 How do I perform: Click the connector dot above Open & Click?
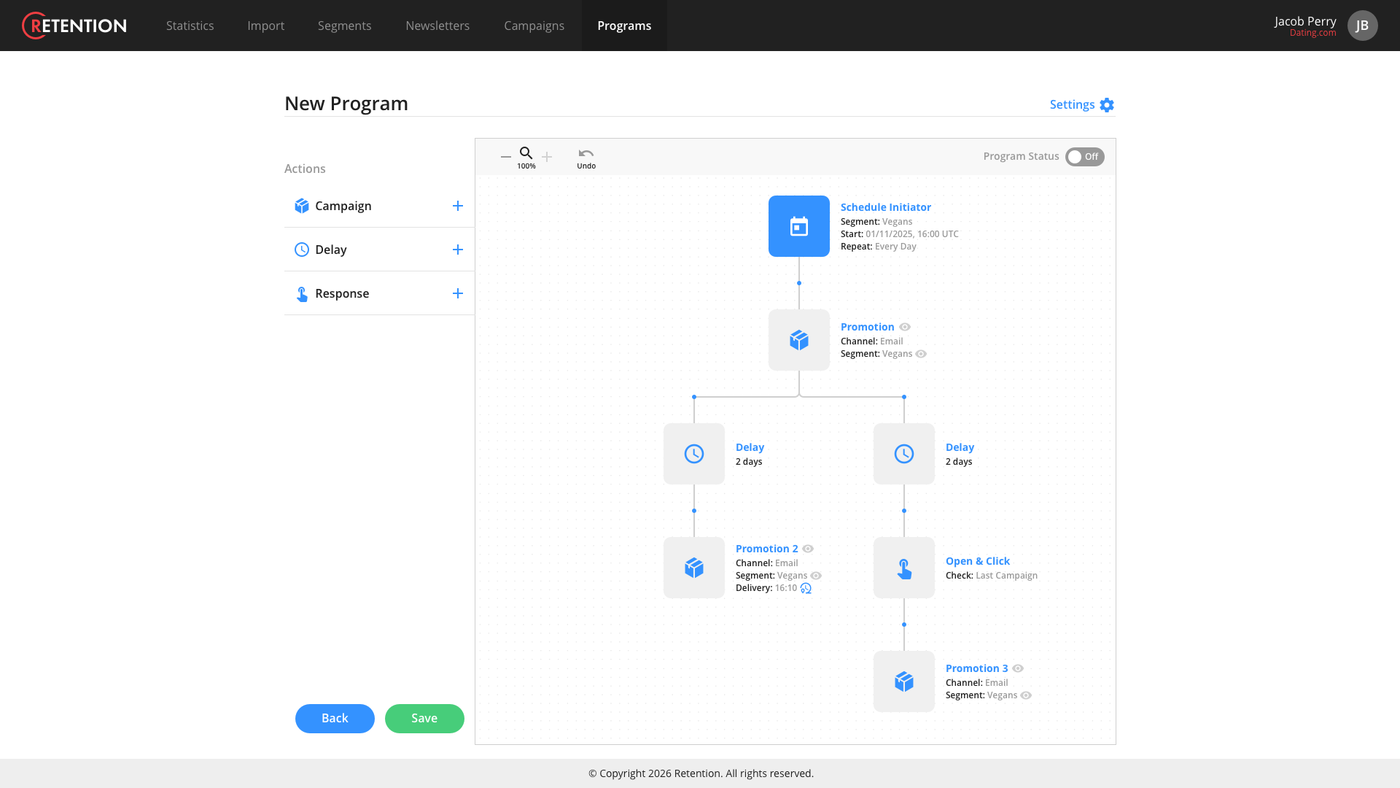[x=904, y=511]
